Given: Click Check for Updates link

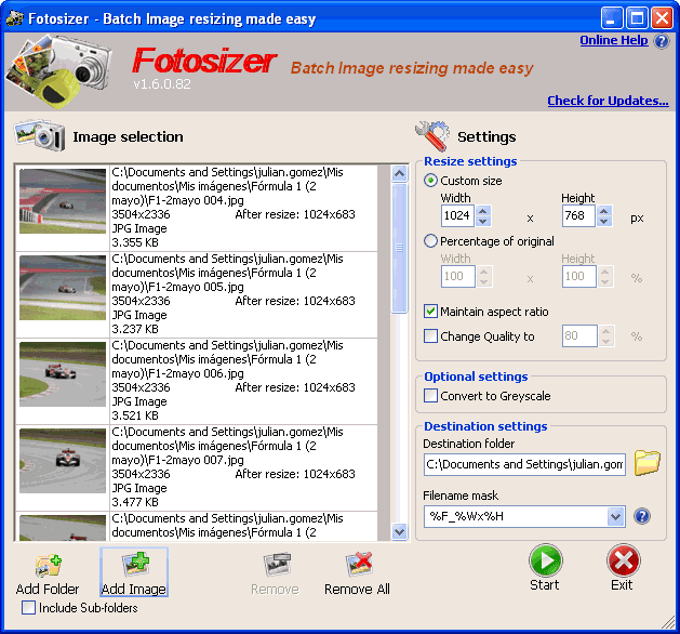Looking at the screenshot, I should click(x=608, y=101).
